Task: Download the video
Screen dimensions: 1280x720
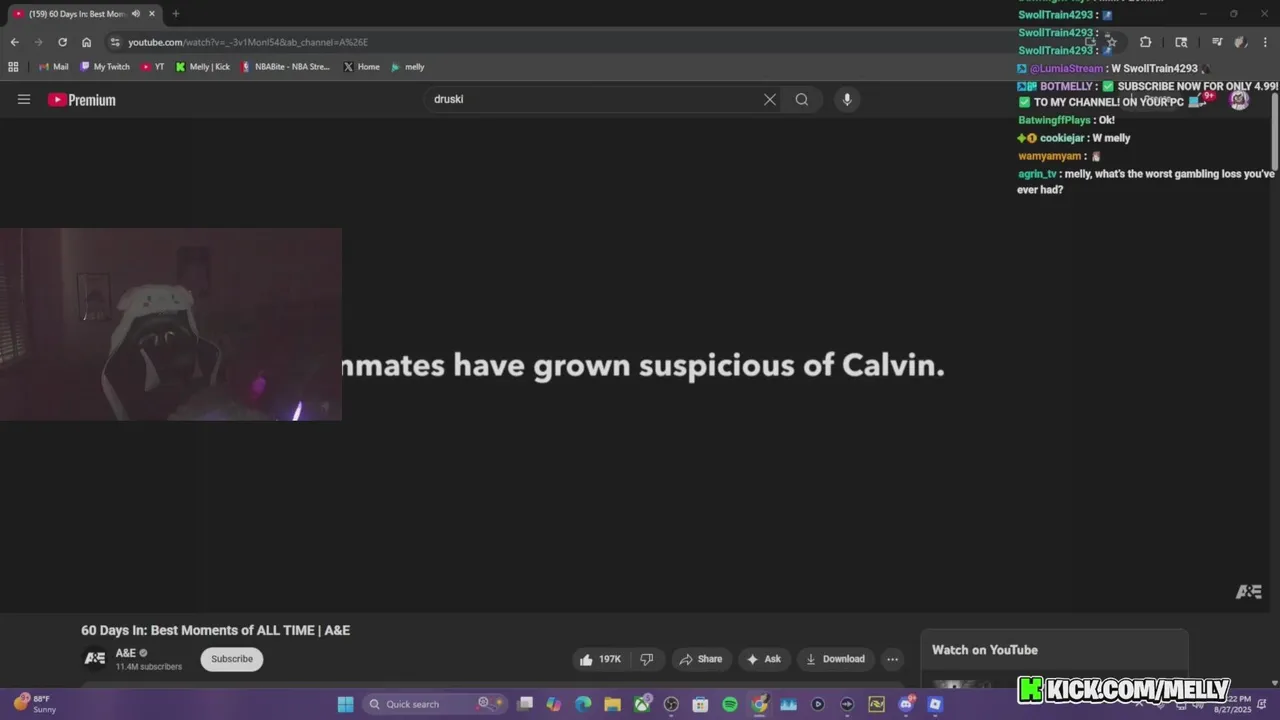Action: click(x=835, y=659)
